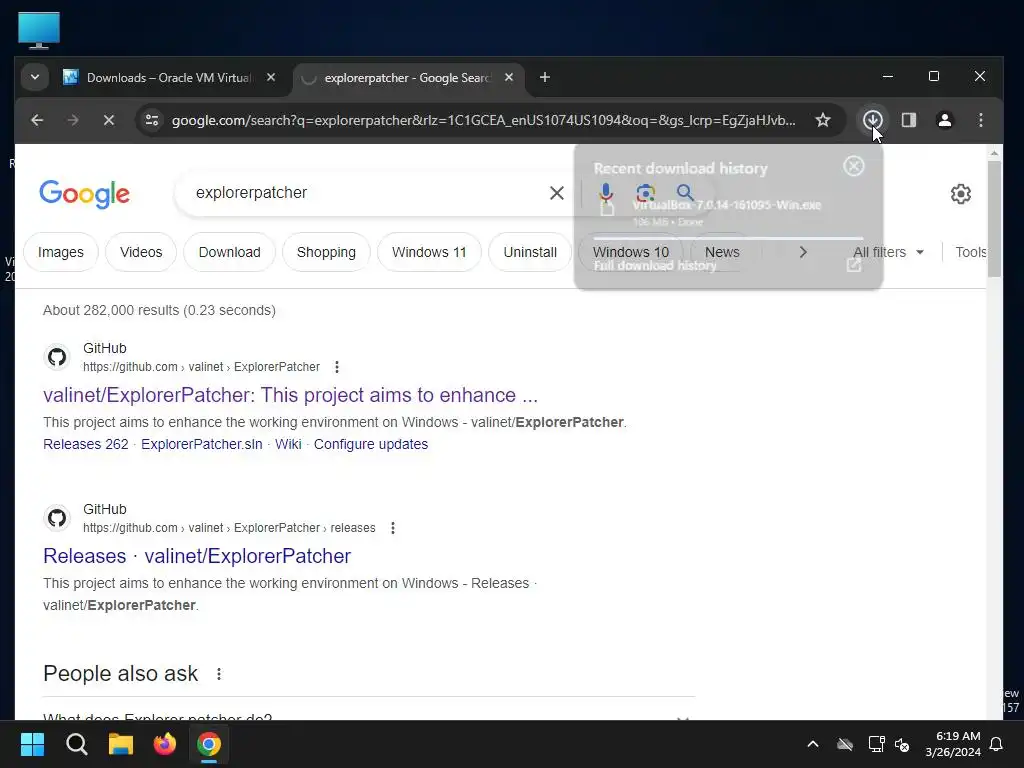
Task: Close the explorerpatcher Google Search tab
Action: (509, 78)
